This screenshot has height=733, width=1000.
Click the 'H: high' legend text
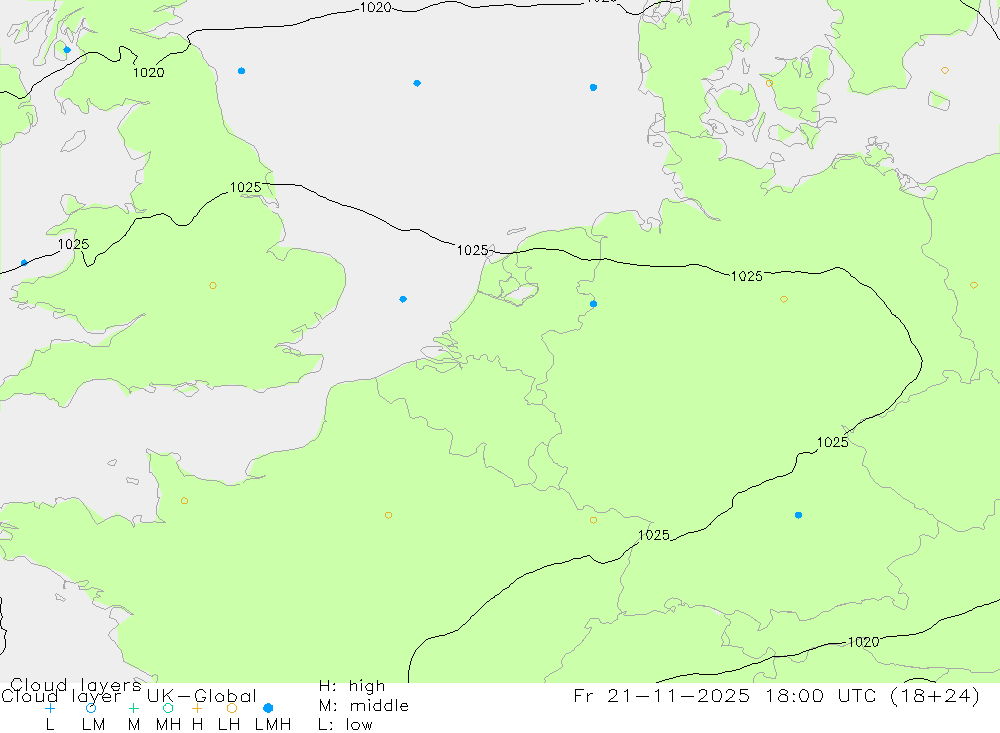pos(352,686)
